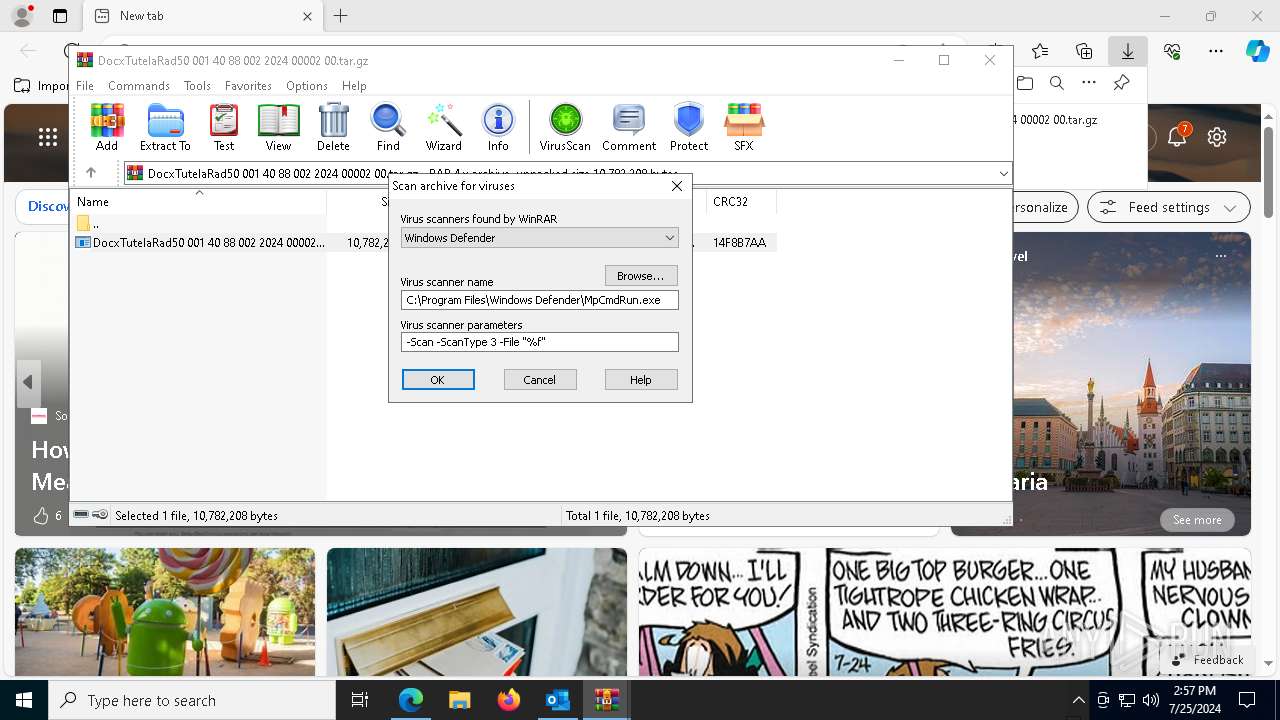
Task: Click the Protect shield icon
Action: (x=689, y=127)
